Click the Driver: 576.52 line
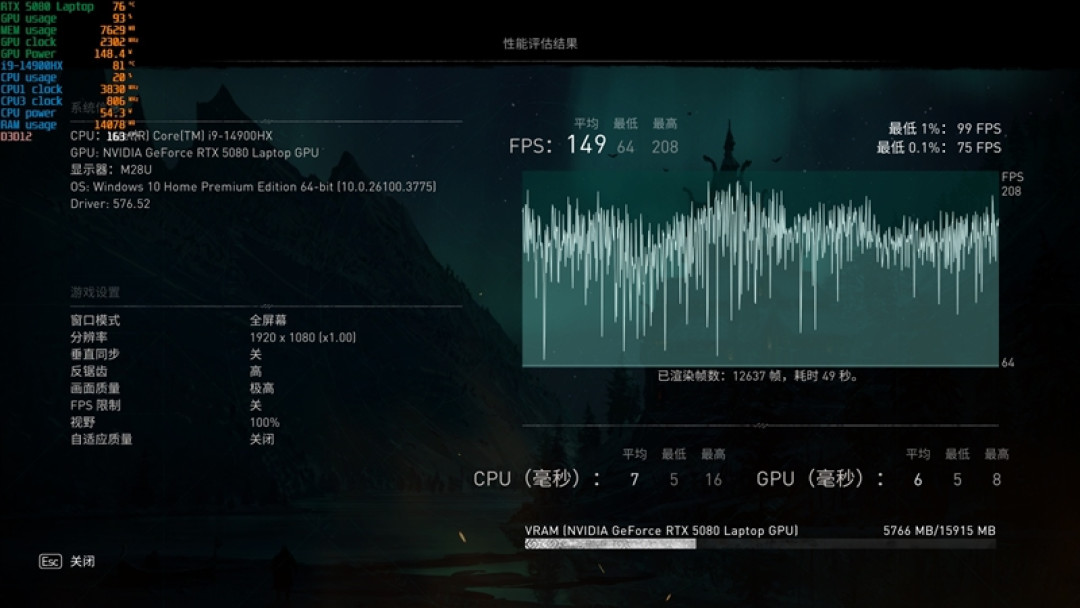 click(x=110, y=204)
